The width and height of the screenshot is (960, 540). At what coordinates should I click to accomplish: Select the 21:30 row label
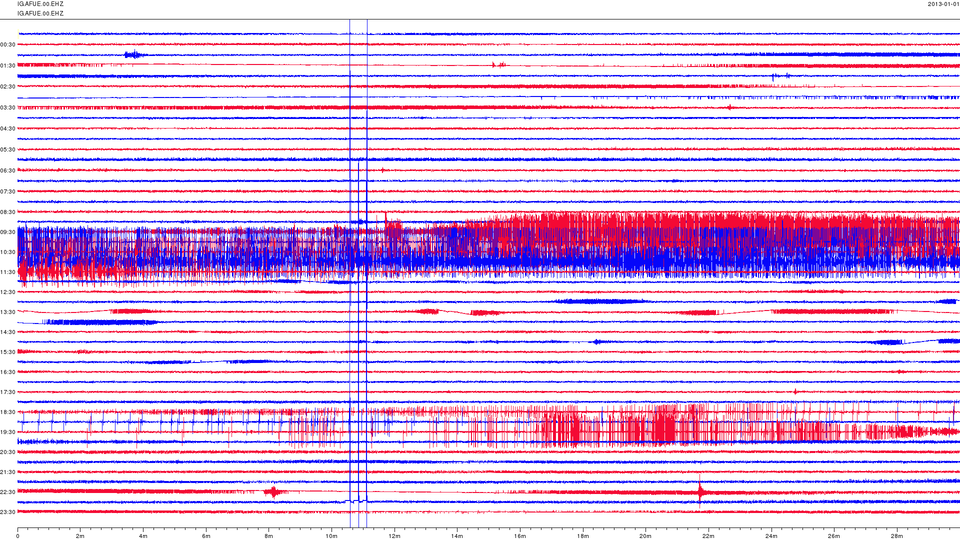point(8,472)
